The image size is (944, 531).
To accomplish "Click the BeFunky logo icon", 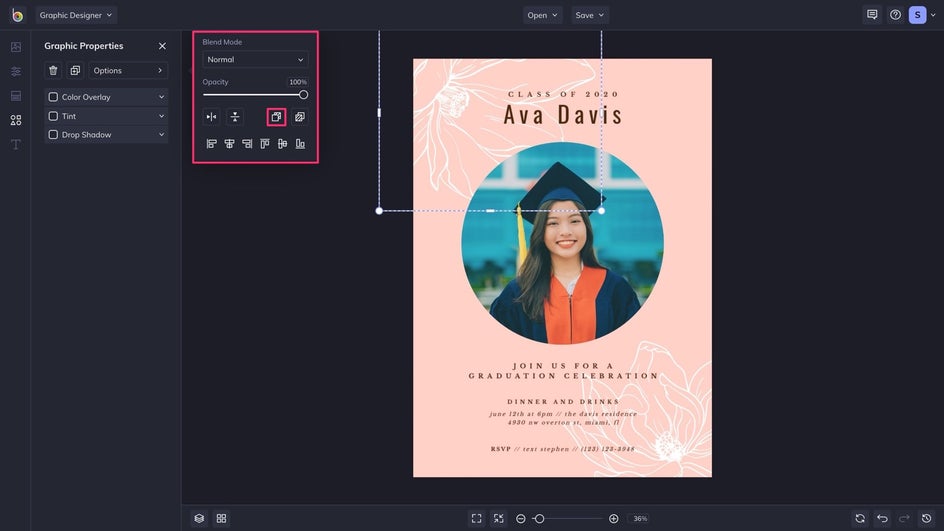I will [x=17, y=15].
